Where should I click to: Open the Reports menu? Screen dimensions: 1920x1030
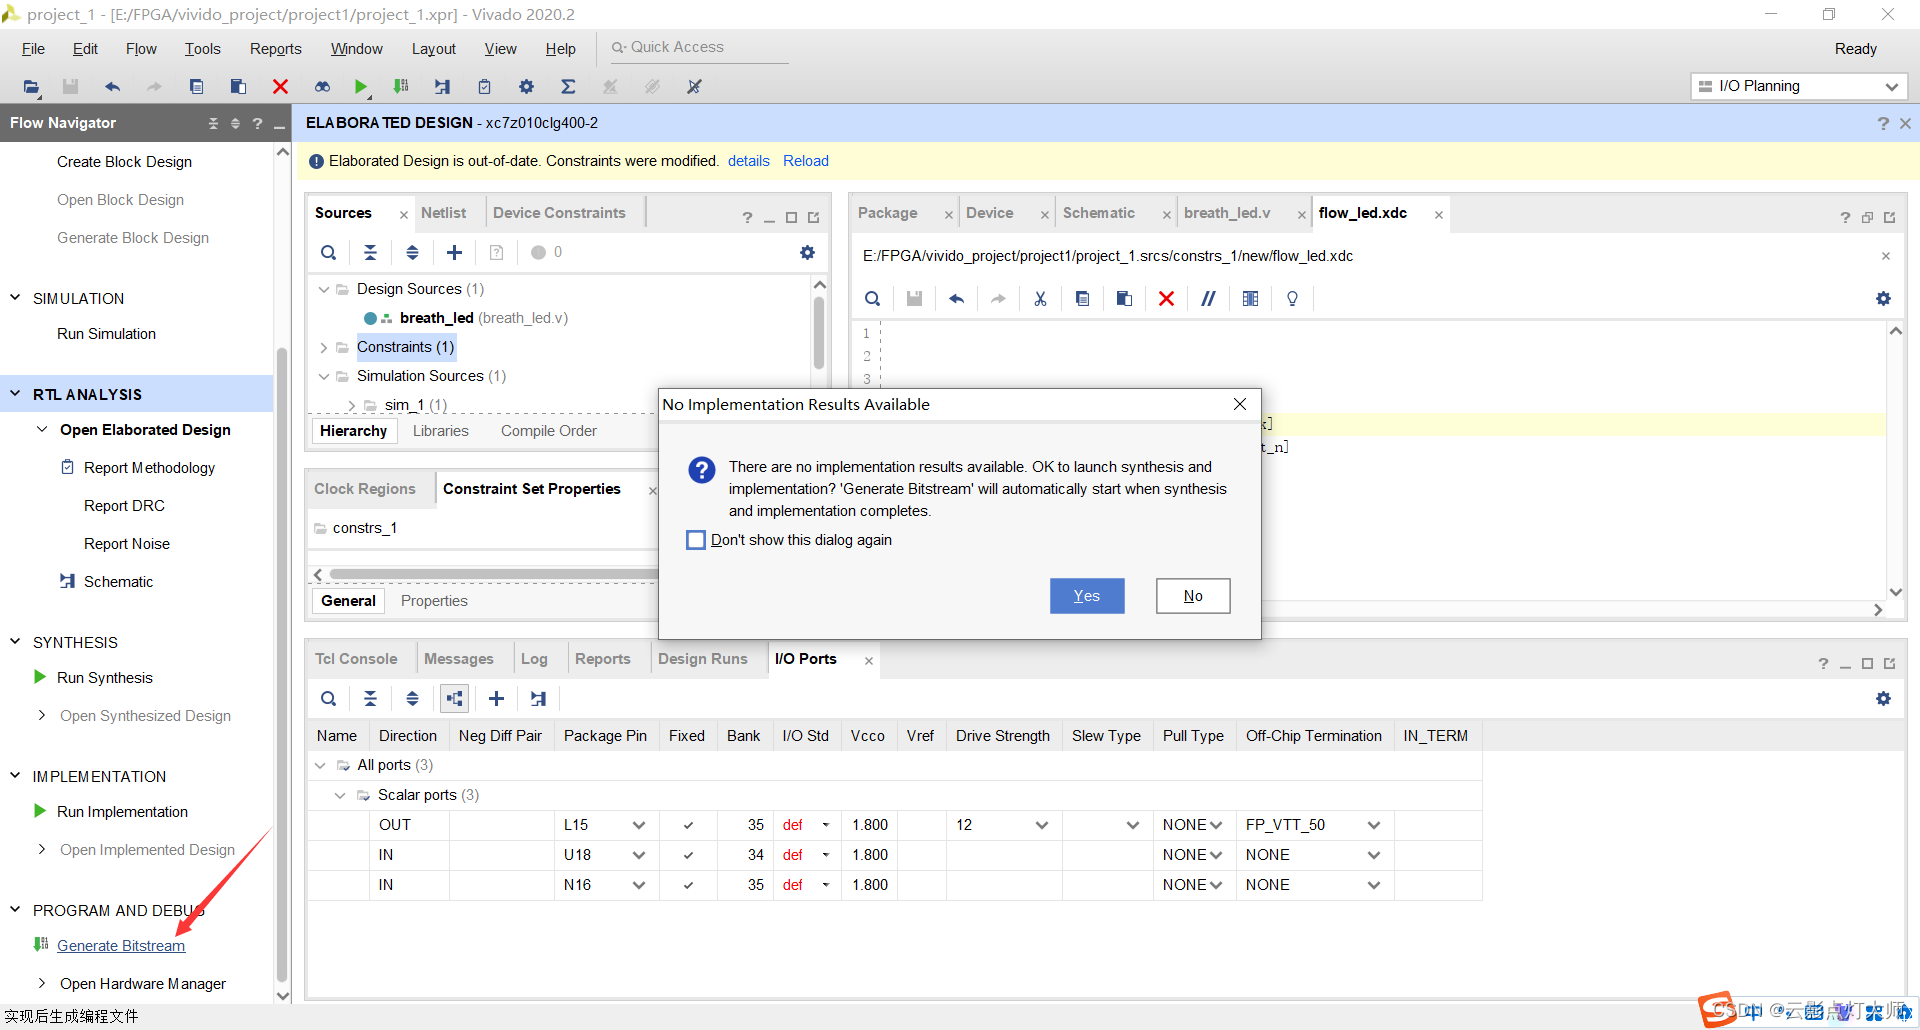pos(275,49)
